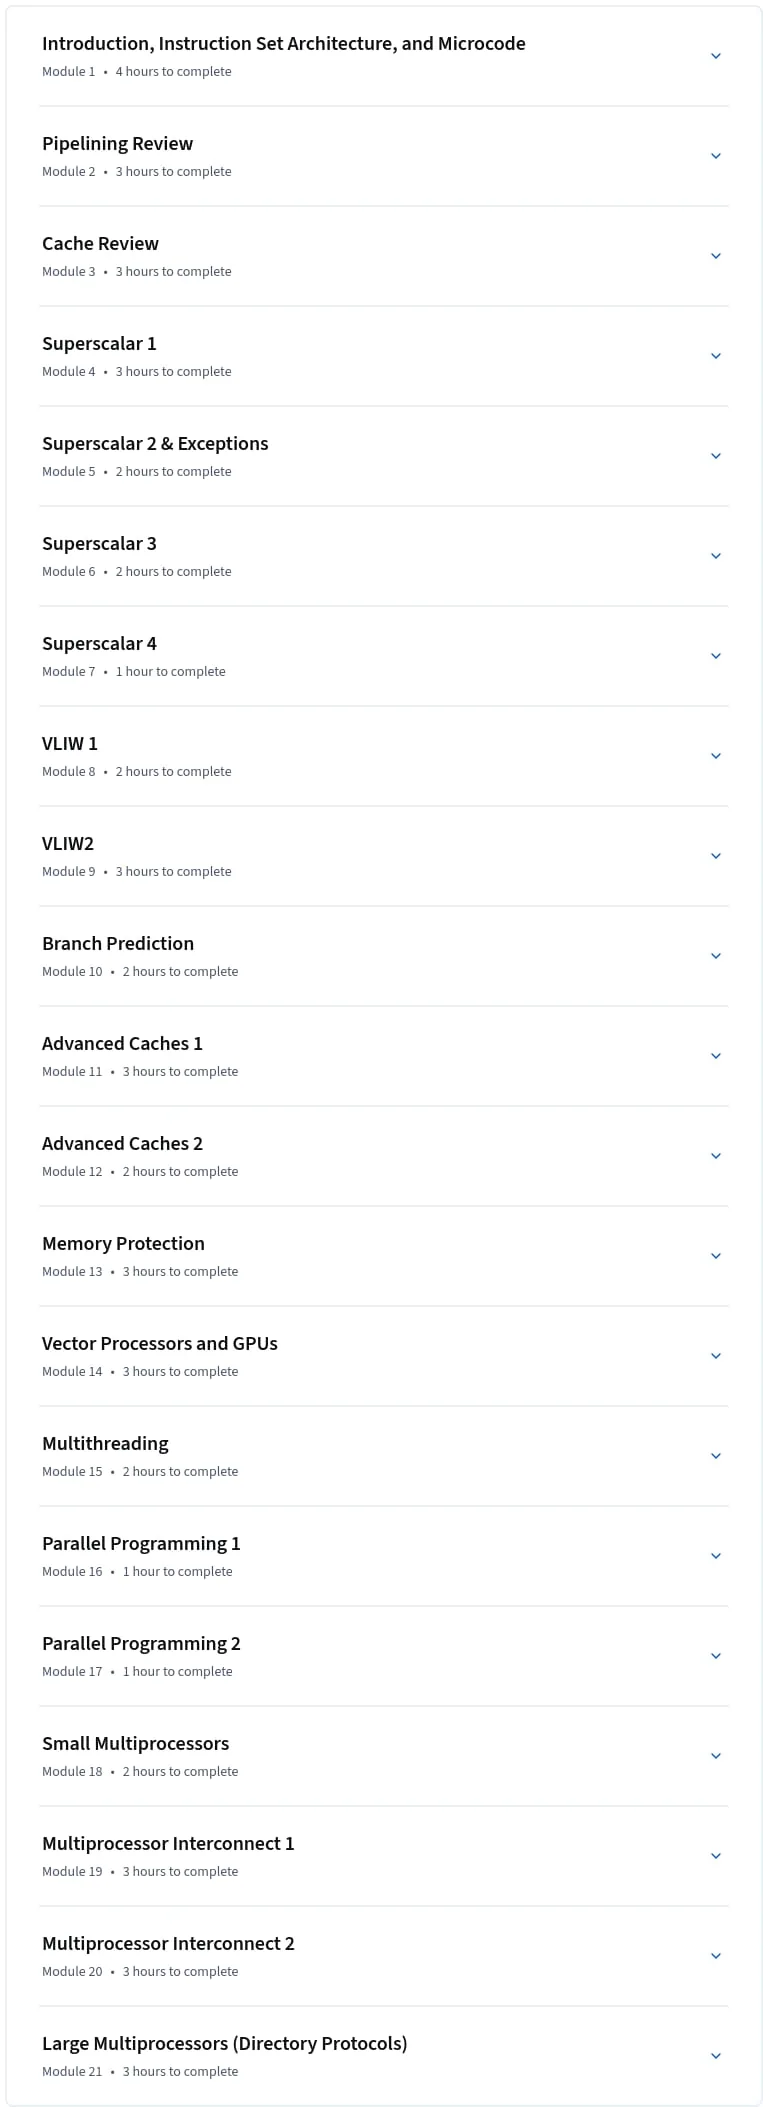
Task: Expand the Memory Protection arrow icon
Action: tap(716, 1256)
